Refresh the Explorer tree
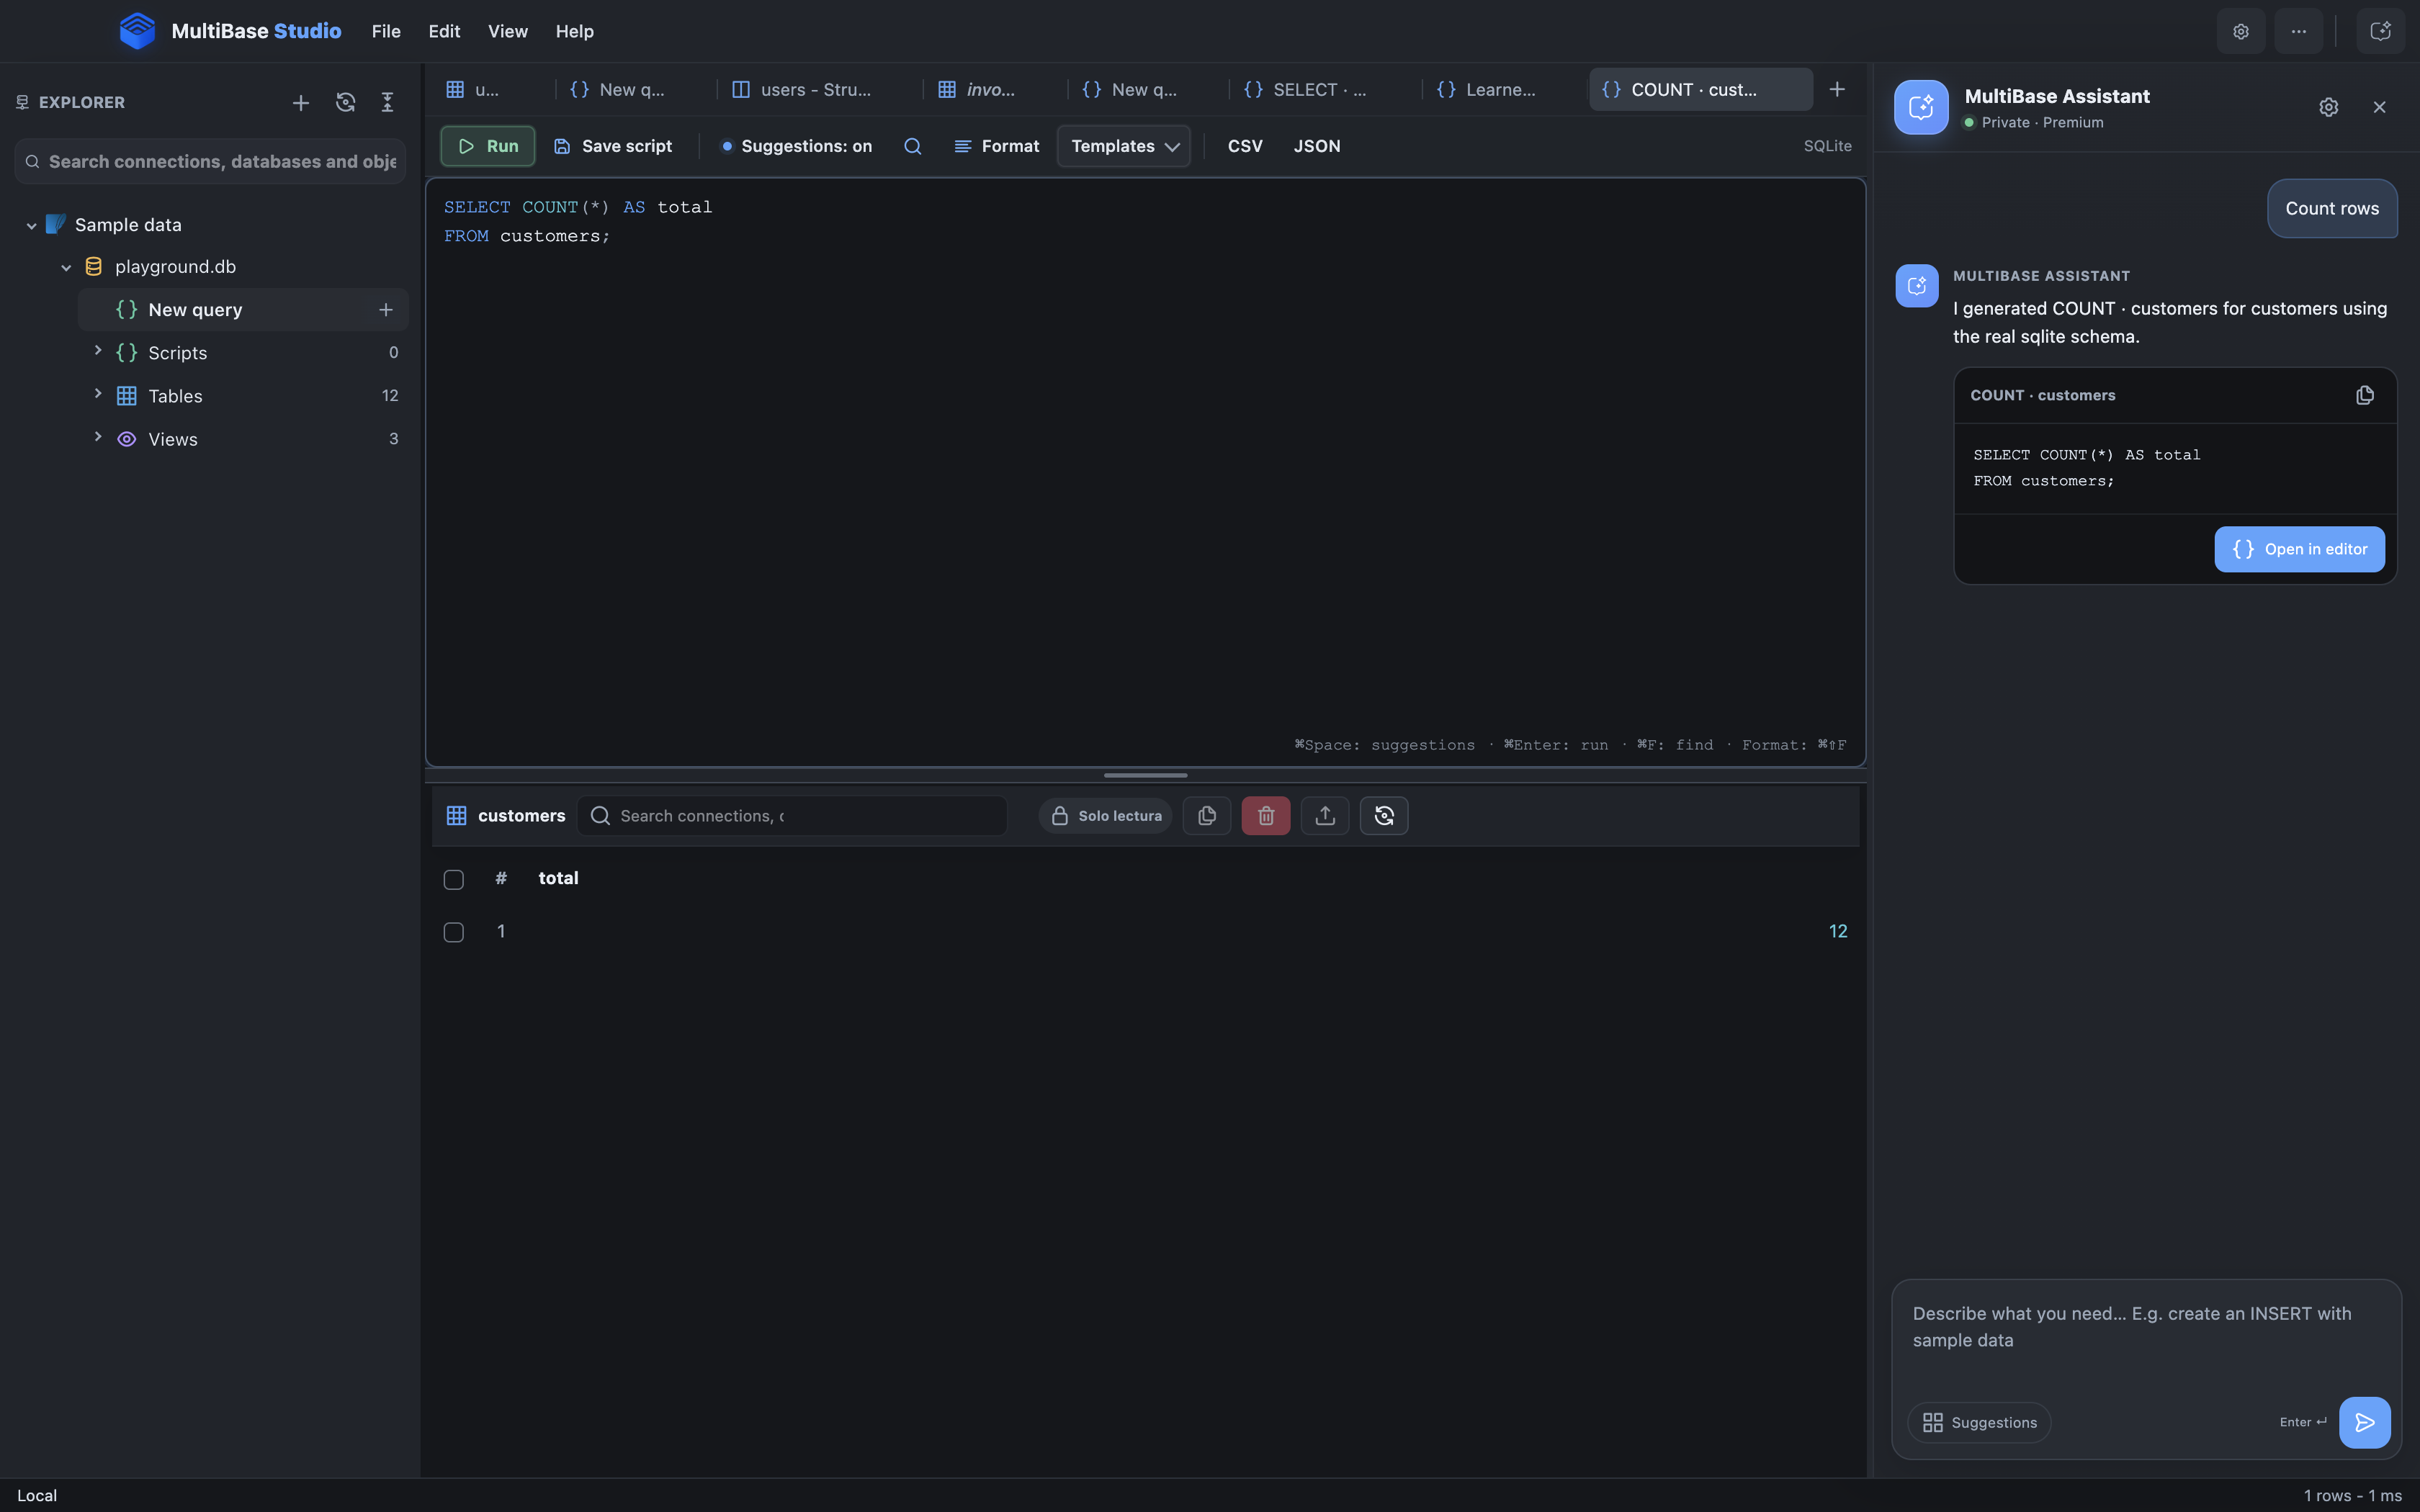Image resolution: width=2420 pixels, height=1512 pixels. point(345,102)
